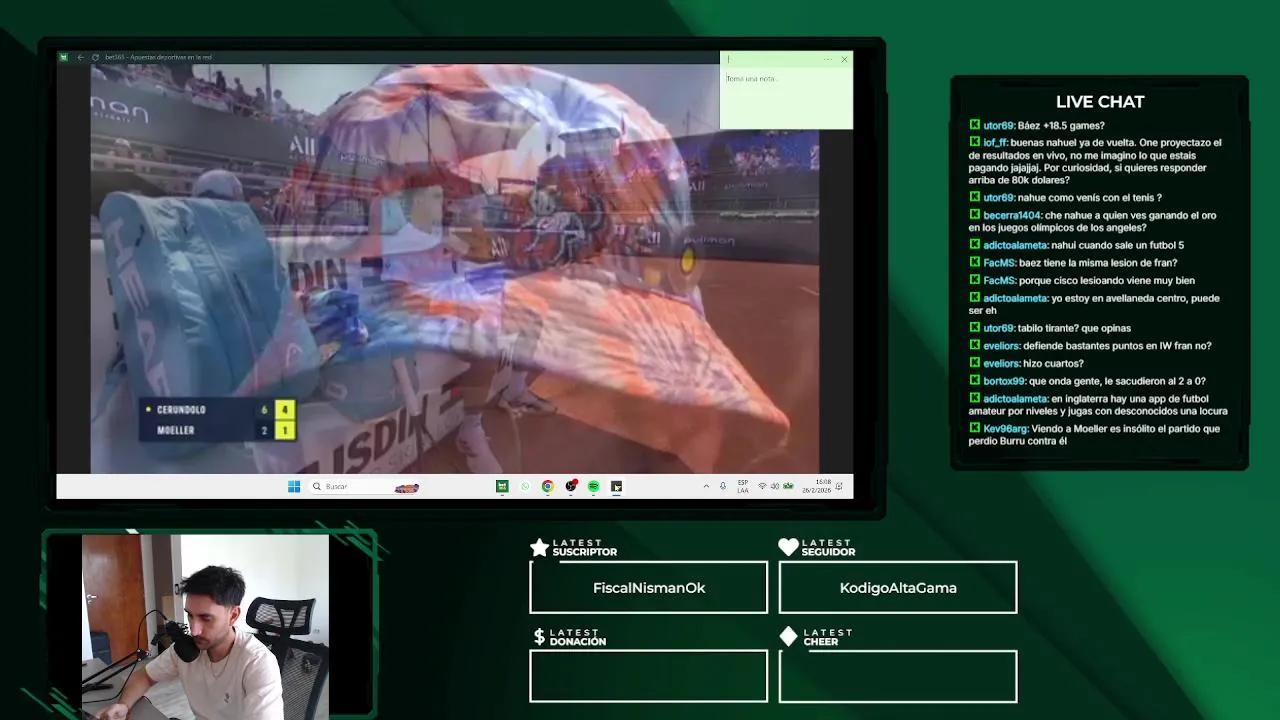Click the KodigoAltaGama follower box
The image size is (1280, 720).
point(898,588)
